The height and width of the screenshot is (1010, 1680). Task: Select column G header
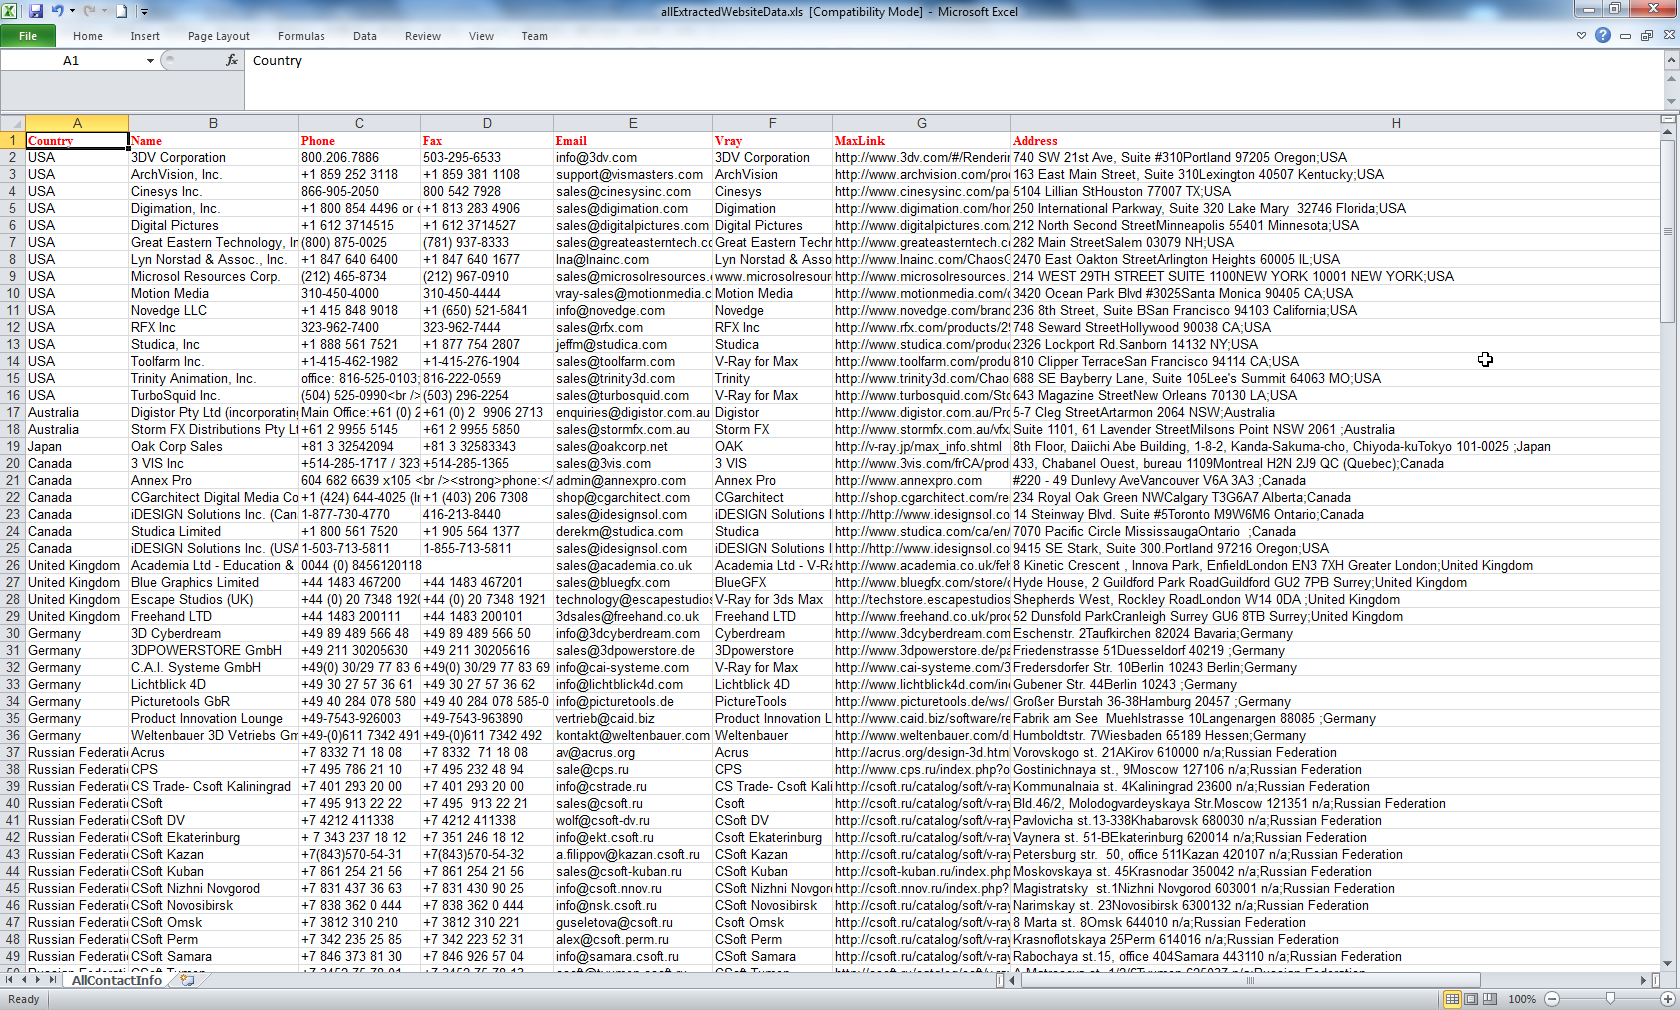pyautogui.click(x=922, y=123)
